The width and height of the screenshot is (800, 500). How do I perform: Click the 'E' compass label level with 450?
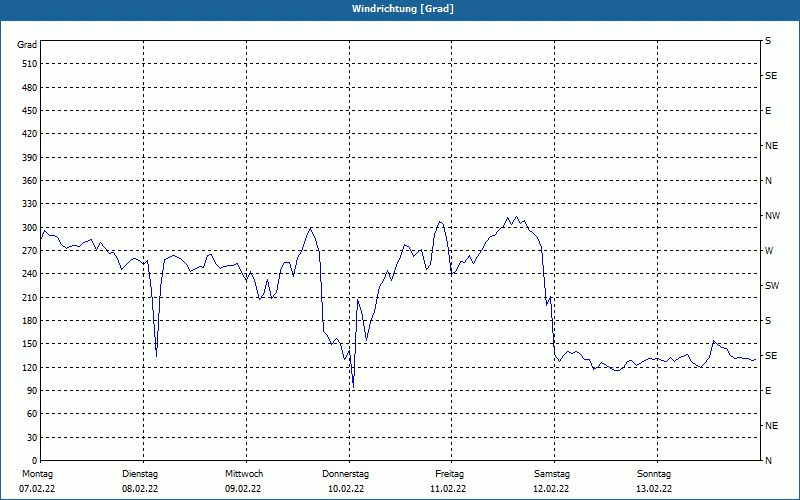tap(768, 111)
